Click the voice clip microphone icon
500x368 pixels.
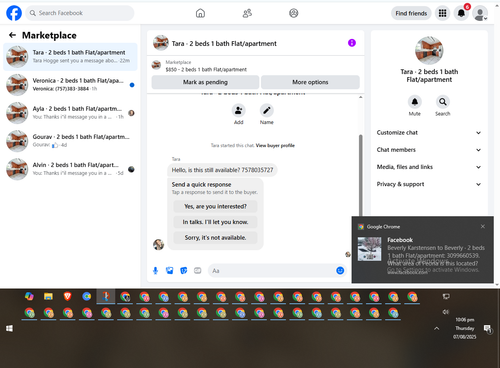click(155, 271)
